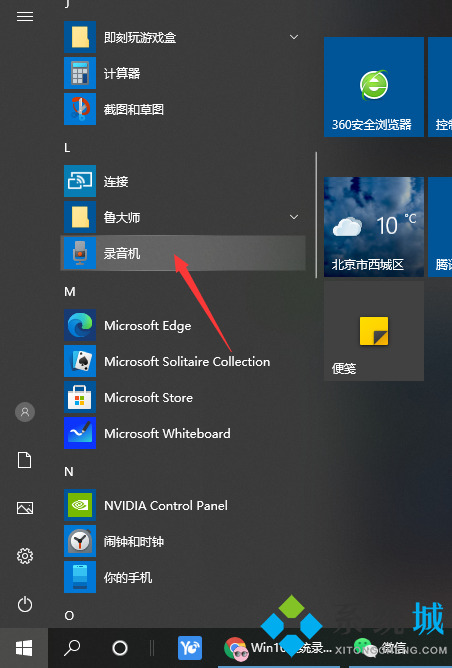Viewport: 452px width, 668px height.
Task: Click the app list scrollbar
Action: pos(316,215)
